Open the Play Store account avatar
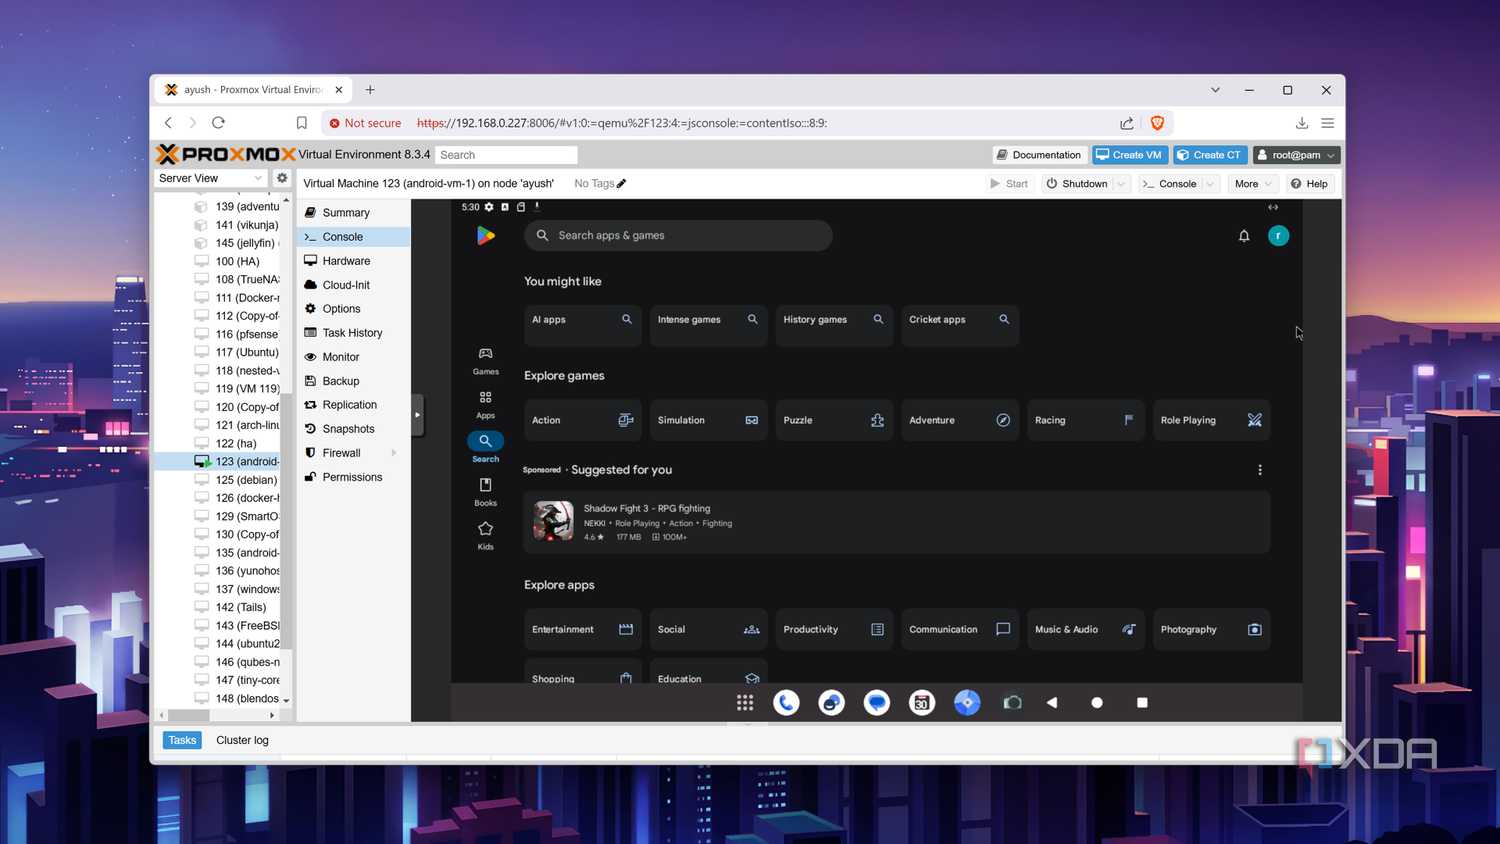1500x844 pixels. 1278,236
